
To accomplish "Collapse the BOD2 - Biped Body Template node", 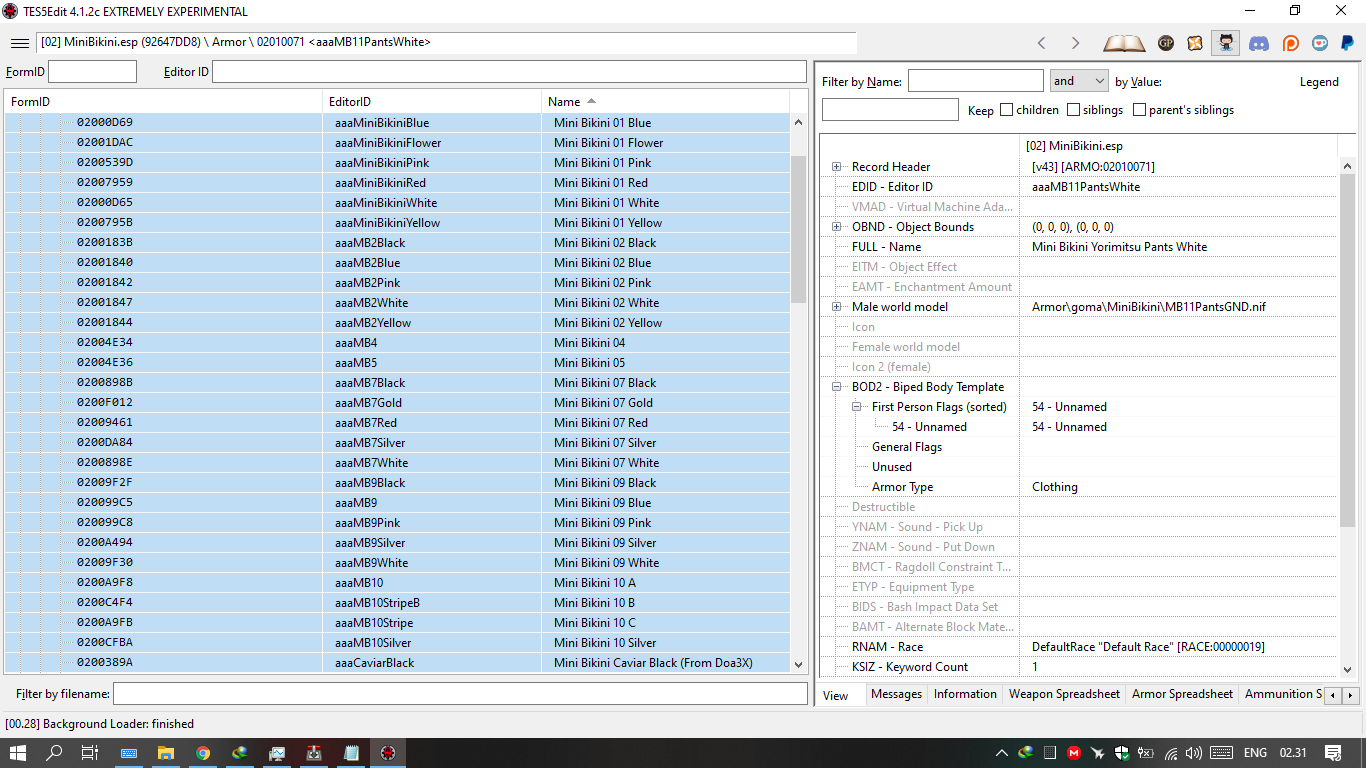I will coord(836,387).
